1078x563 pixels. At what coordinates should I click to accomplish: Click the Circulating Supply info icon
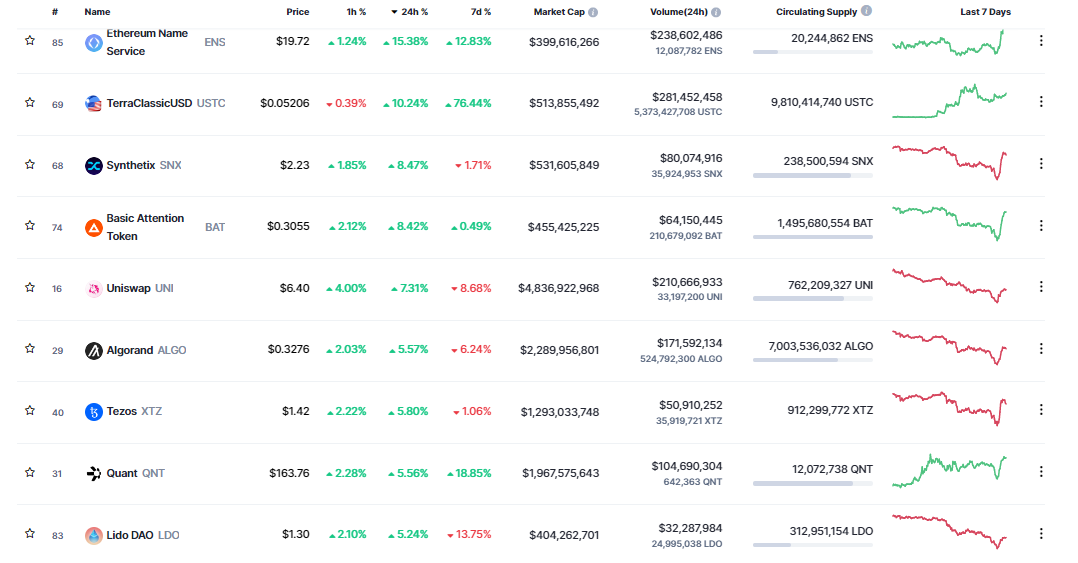pos(866,11)
